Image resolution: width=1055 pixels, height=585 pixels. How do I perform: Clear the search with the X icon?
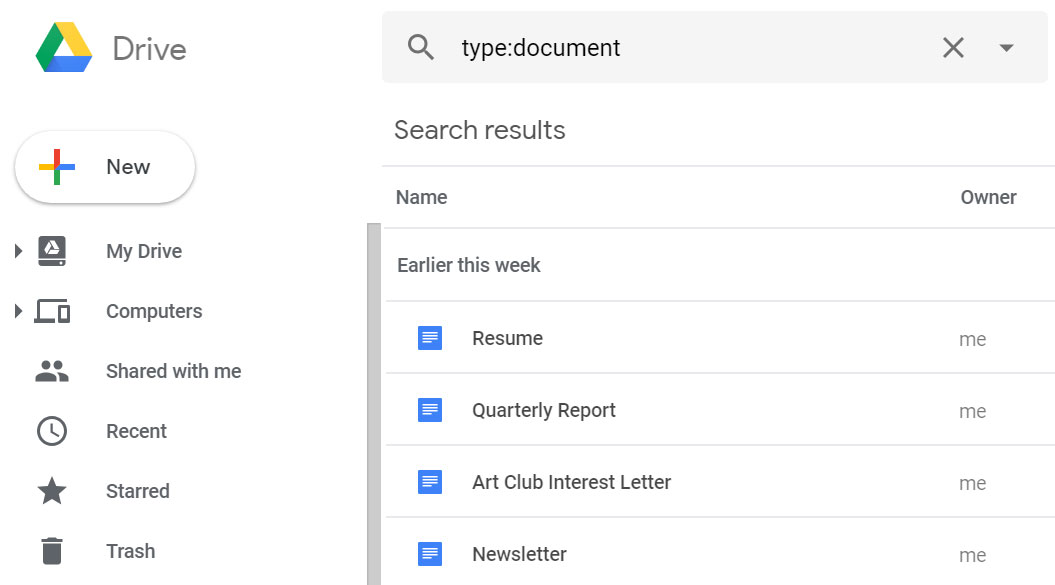point(953,47)
